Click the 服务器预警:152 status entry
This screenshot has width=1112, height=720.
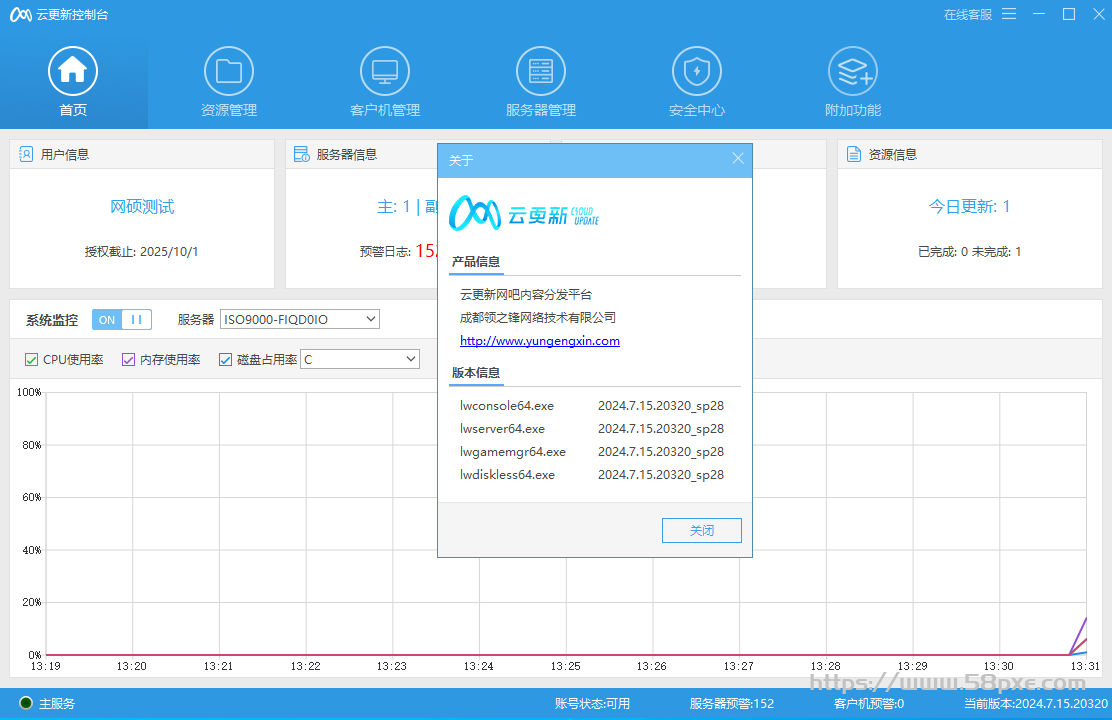pyautogui.click(x=731, y=704)
